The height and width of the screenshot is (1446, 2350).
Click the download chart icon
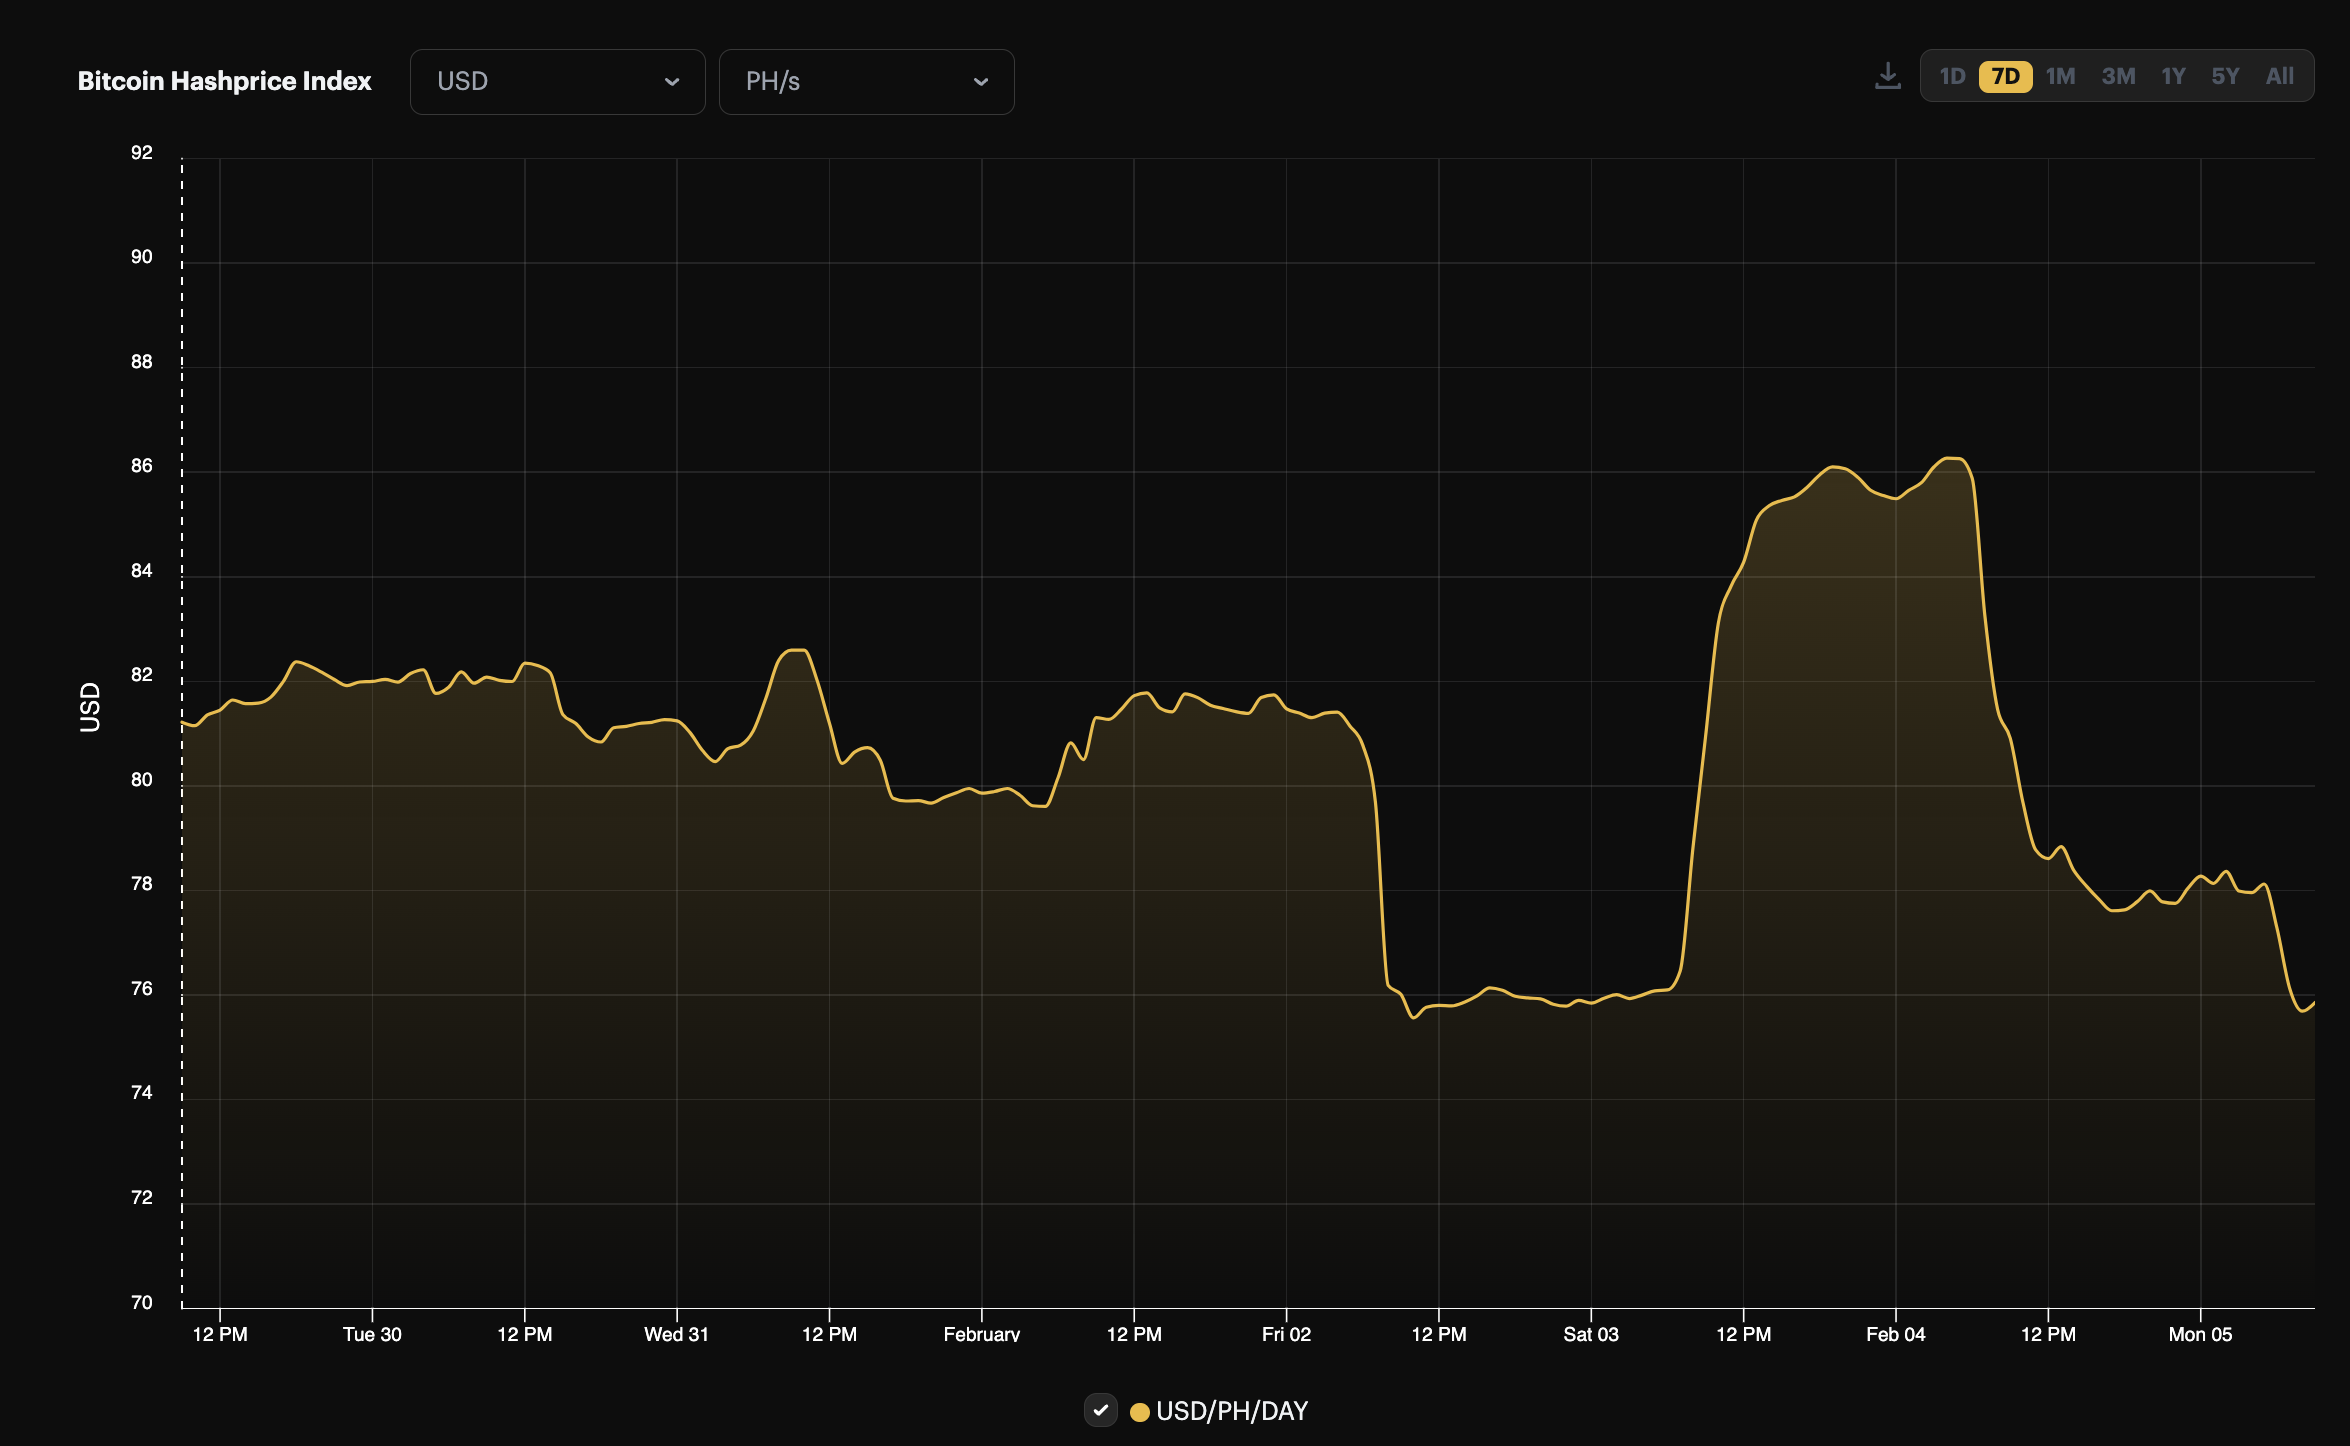pyautogui.click(x=1888, y=75)
